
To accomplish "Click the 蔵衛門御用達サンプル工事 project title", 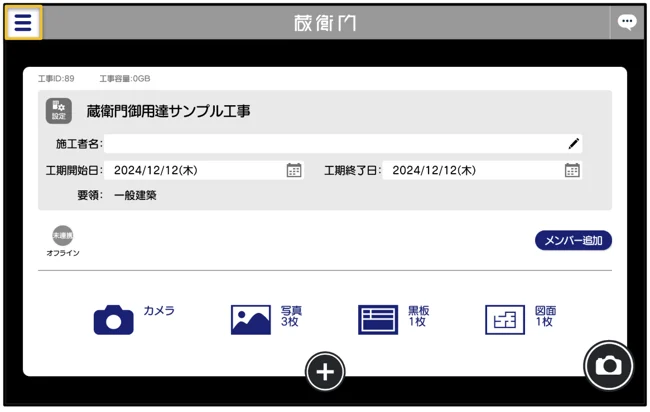I will [x=168, y=111].
